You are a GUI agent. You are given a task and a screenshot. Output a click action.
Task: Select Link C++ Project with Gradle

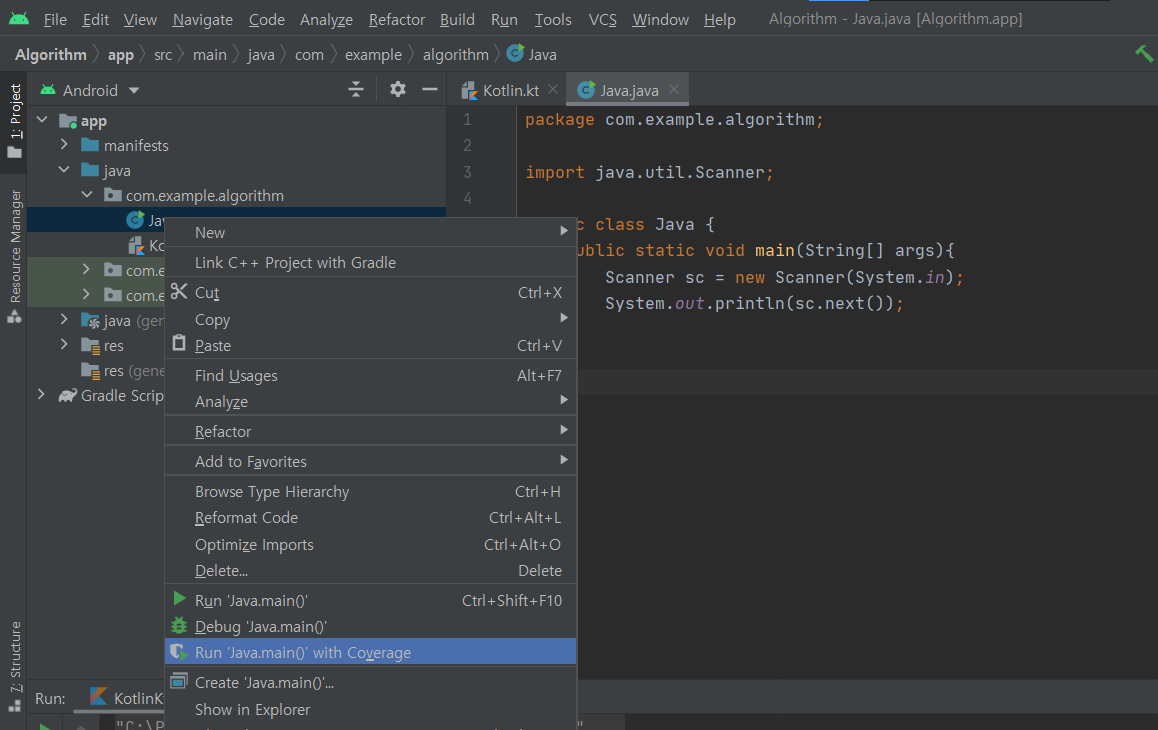[371, 262]
